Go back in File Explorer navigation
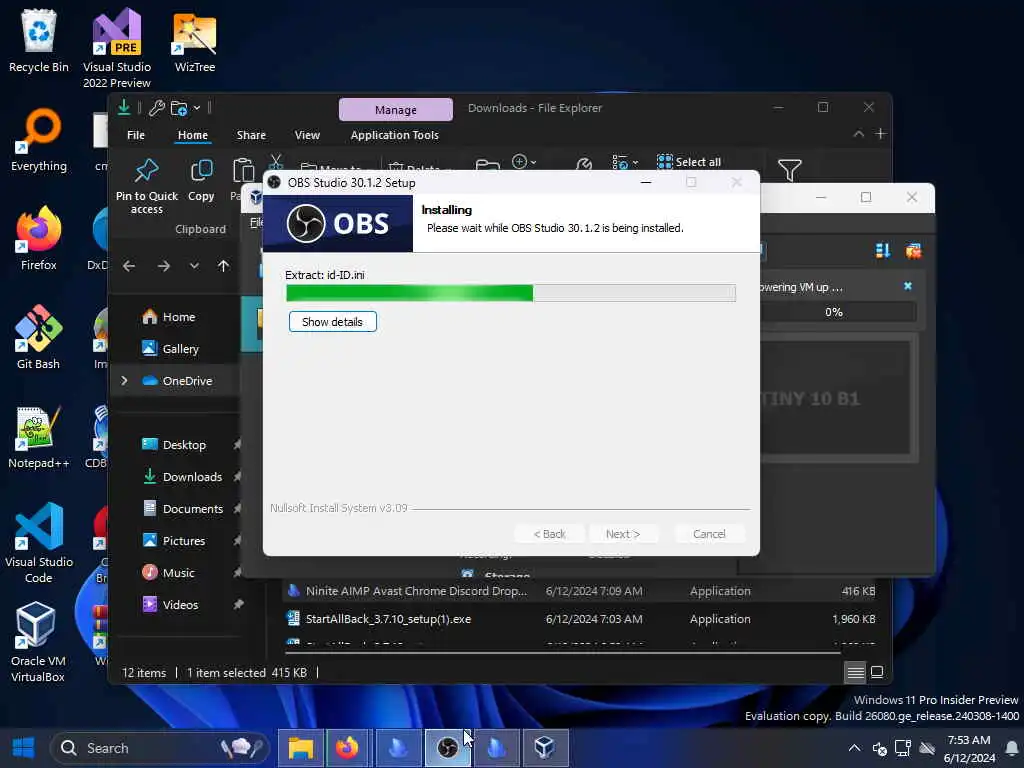1024x768 pixels. coord(129,266)
